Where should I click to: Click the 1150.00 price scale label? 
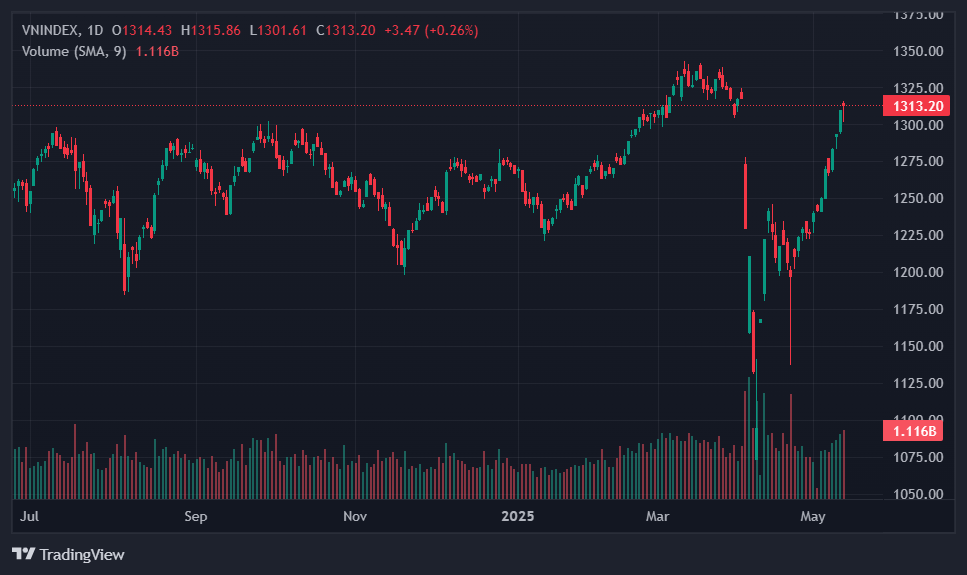coord(918,346)
